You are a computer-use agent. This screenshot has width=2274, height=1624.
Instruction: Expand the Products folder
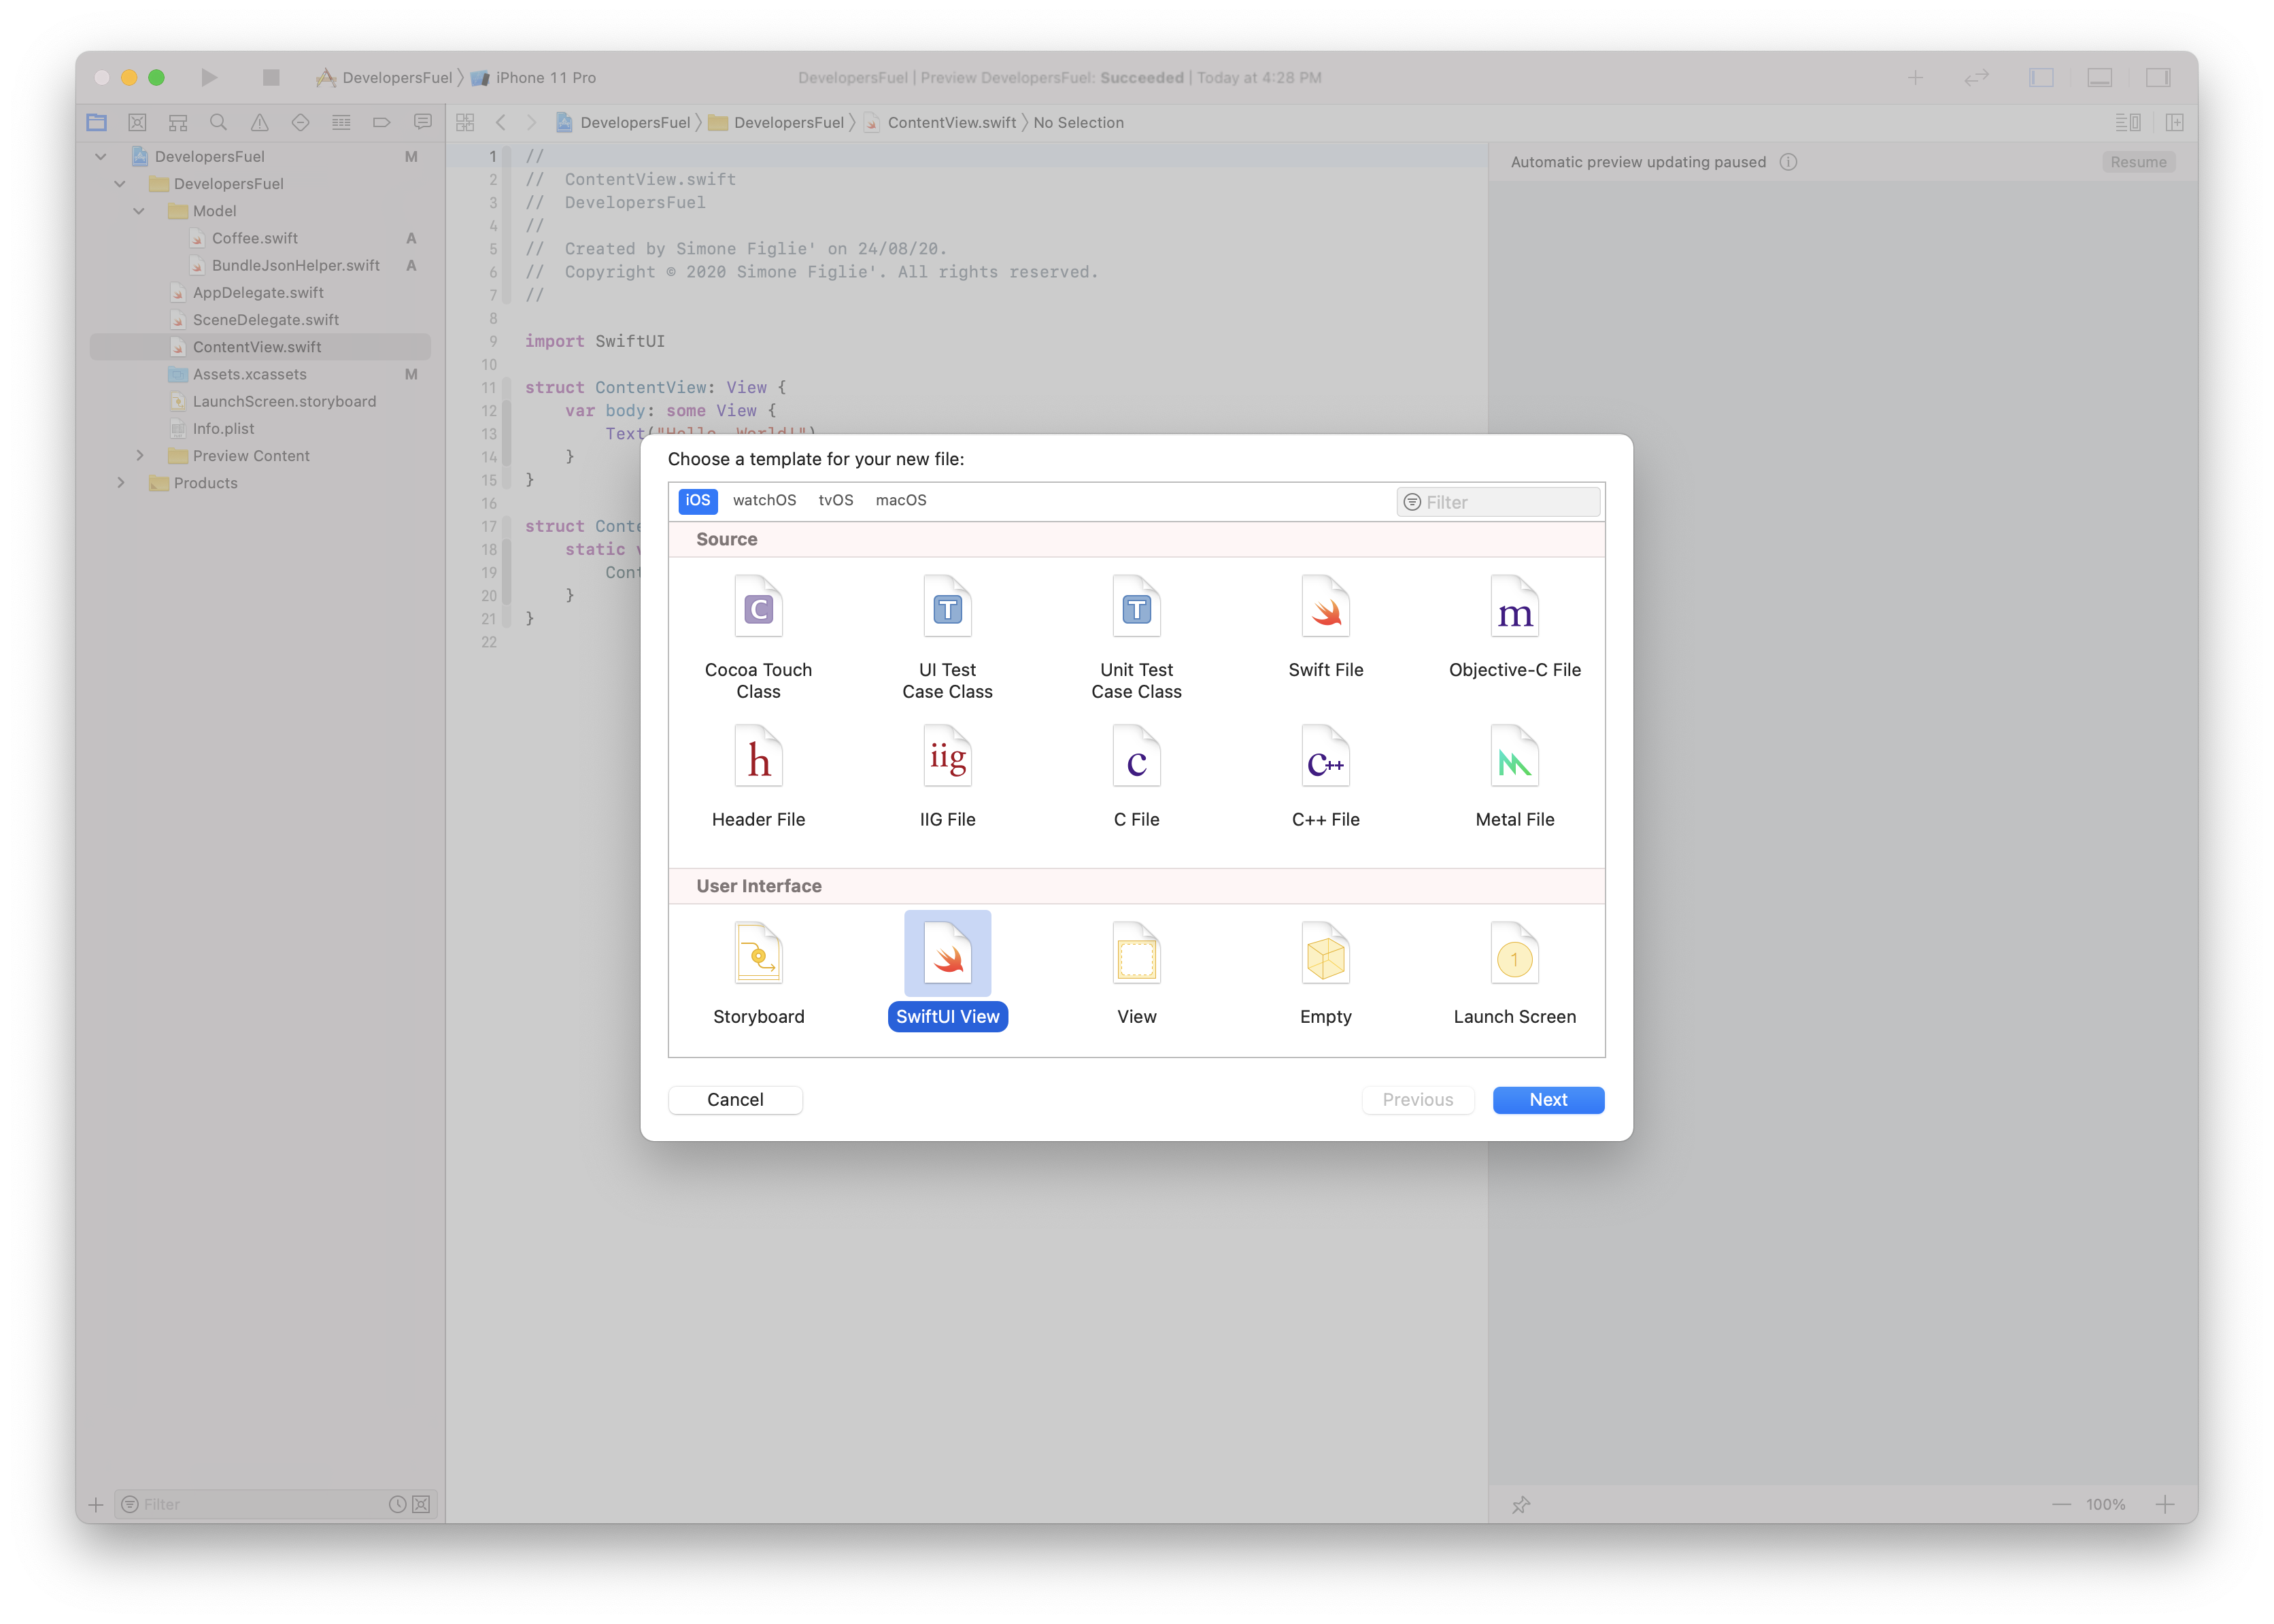(120, 482)
